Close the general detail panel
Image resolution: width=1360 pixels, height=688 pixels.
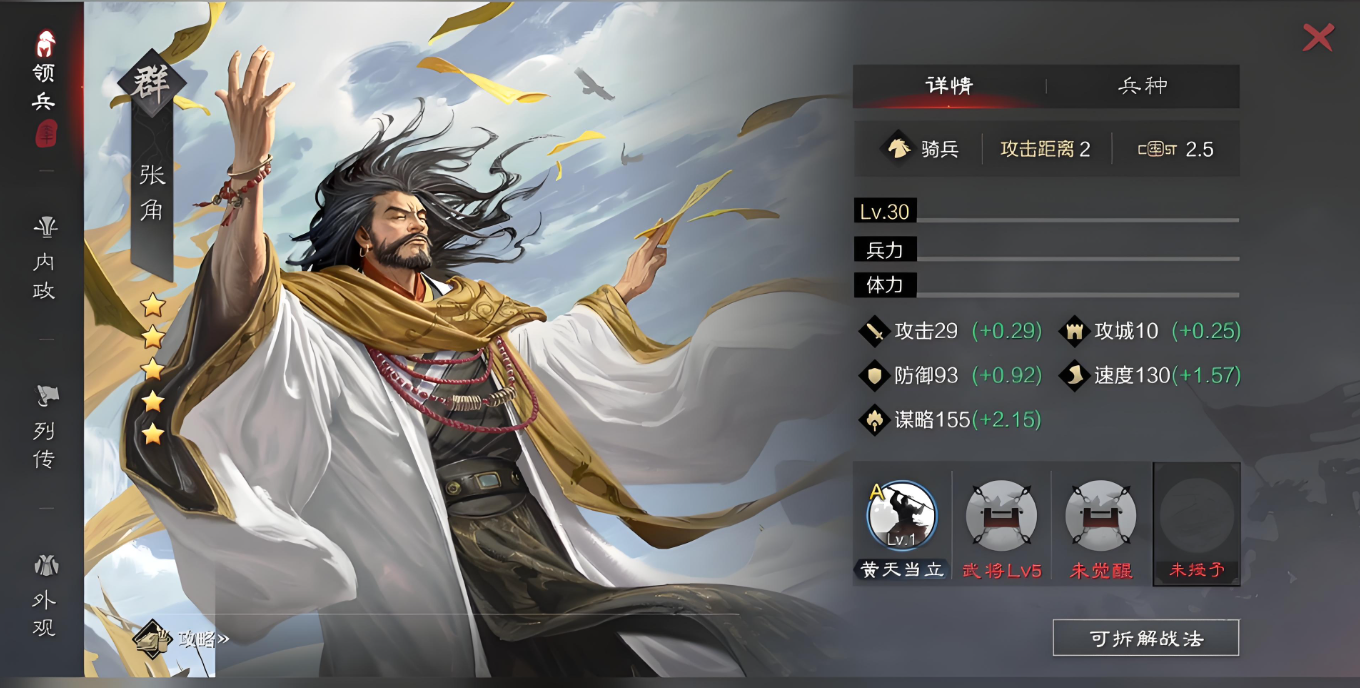1318,38
